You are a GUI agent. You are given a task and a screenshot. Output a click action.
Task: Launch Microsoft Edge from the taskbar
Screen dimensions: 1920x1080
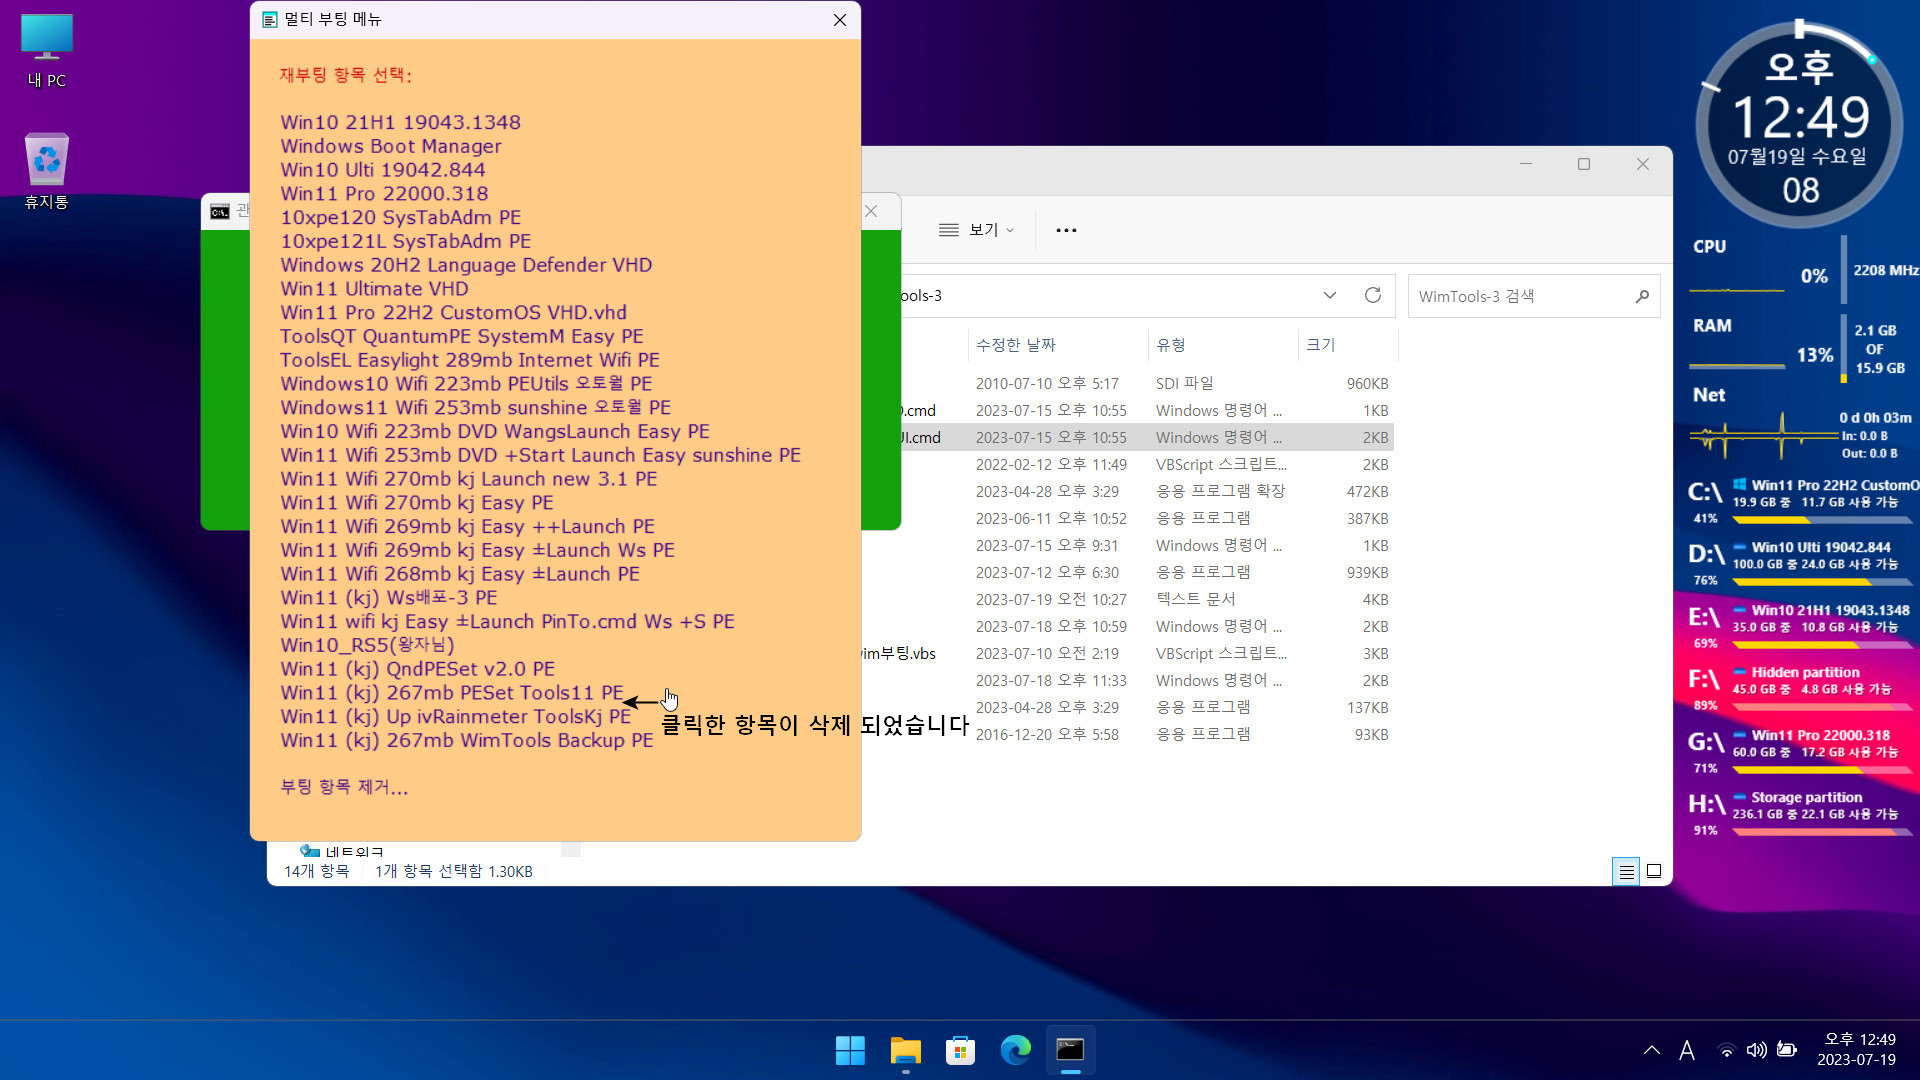pos(1015,1050)
